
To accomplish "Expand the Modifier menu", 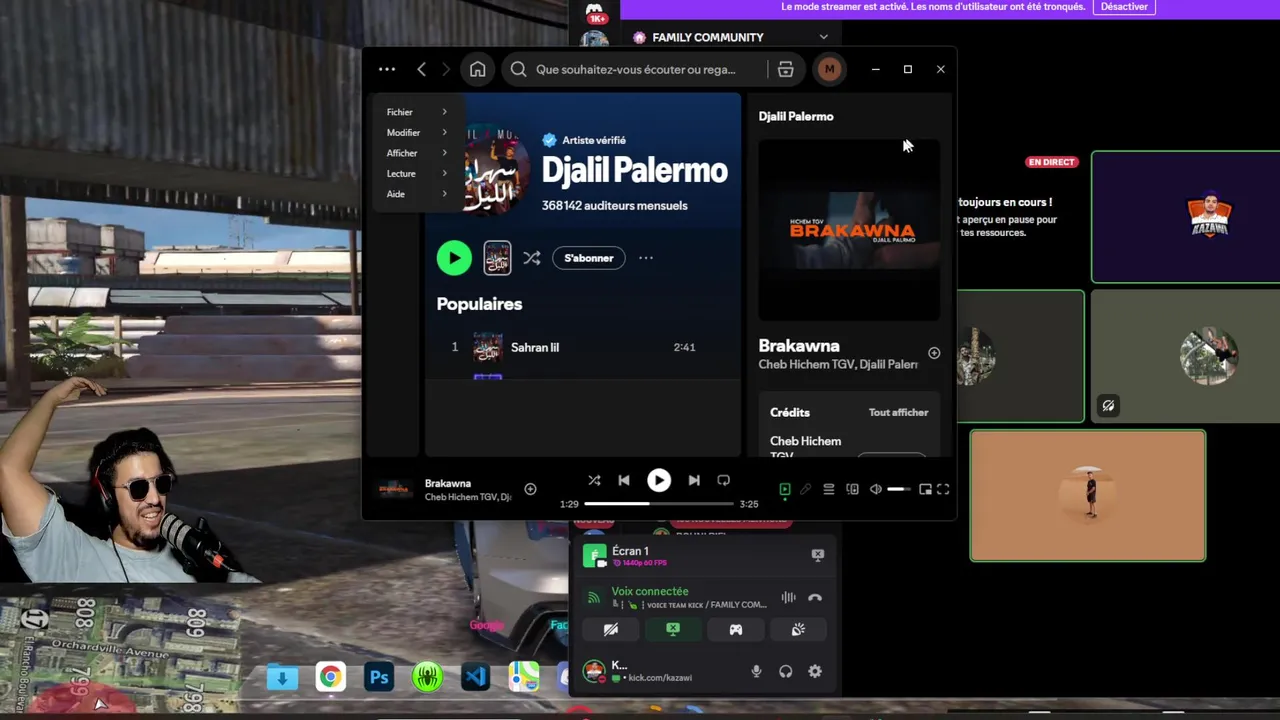I will coord(416,132).
